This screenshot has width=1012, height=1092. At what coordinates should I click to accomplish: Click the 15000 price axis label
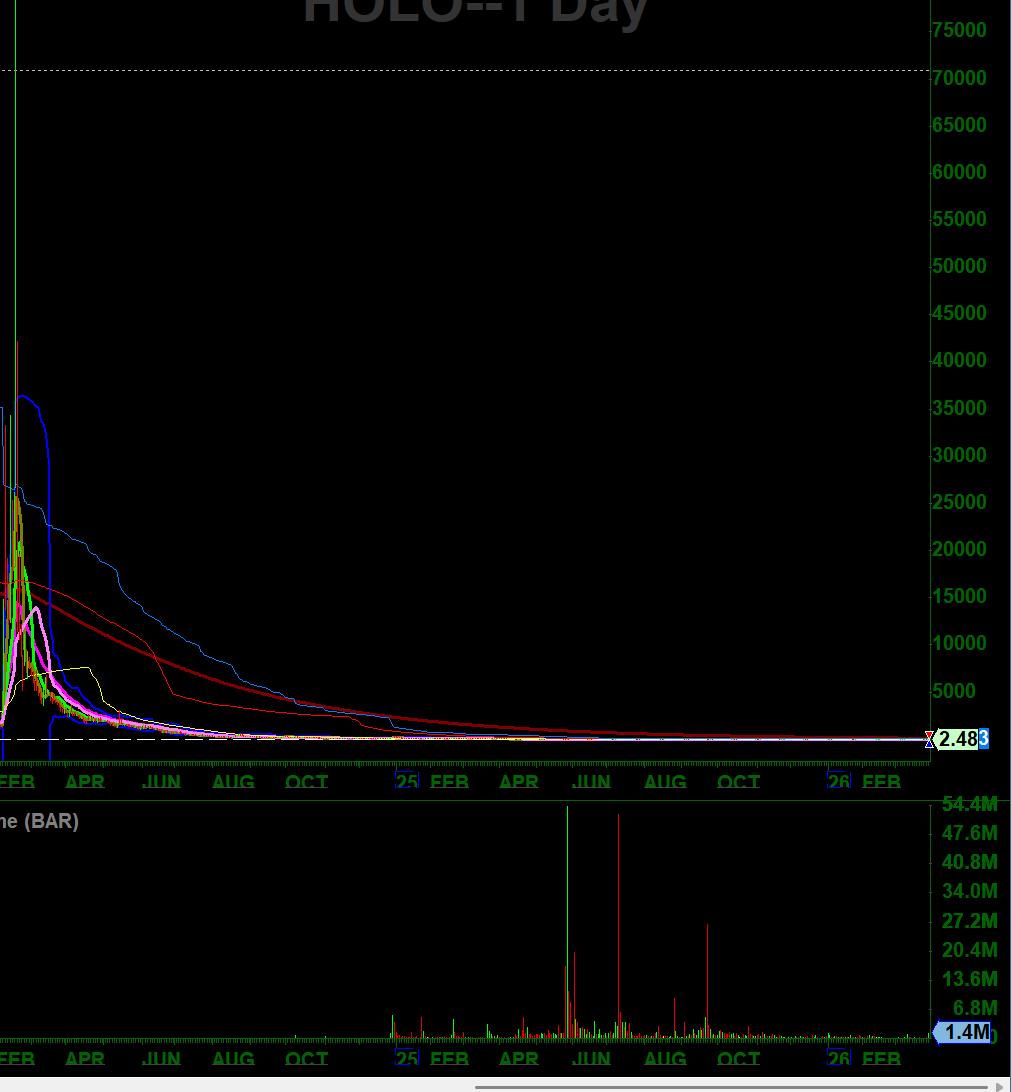coord(959,596)
